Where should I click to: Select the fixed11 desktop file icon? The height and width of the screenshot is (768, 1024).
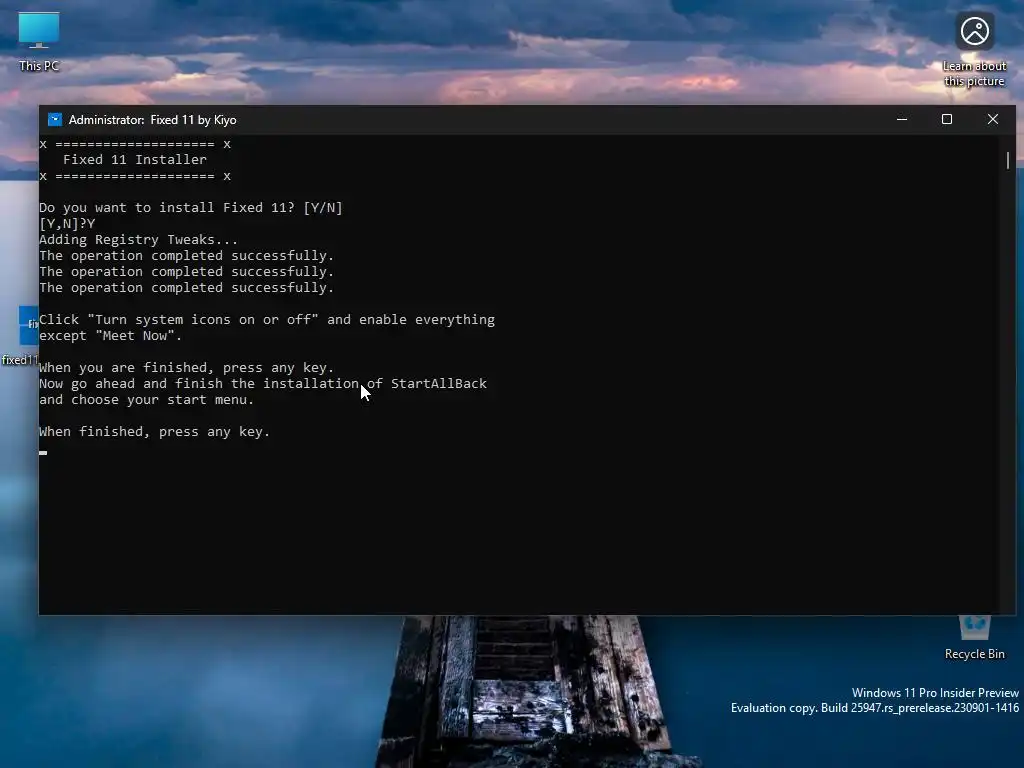[x=20, y=336]
